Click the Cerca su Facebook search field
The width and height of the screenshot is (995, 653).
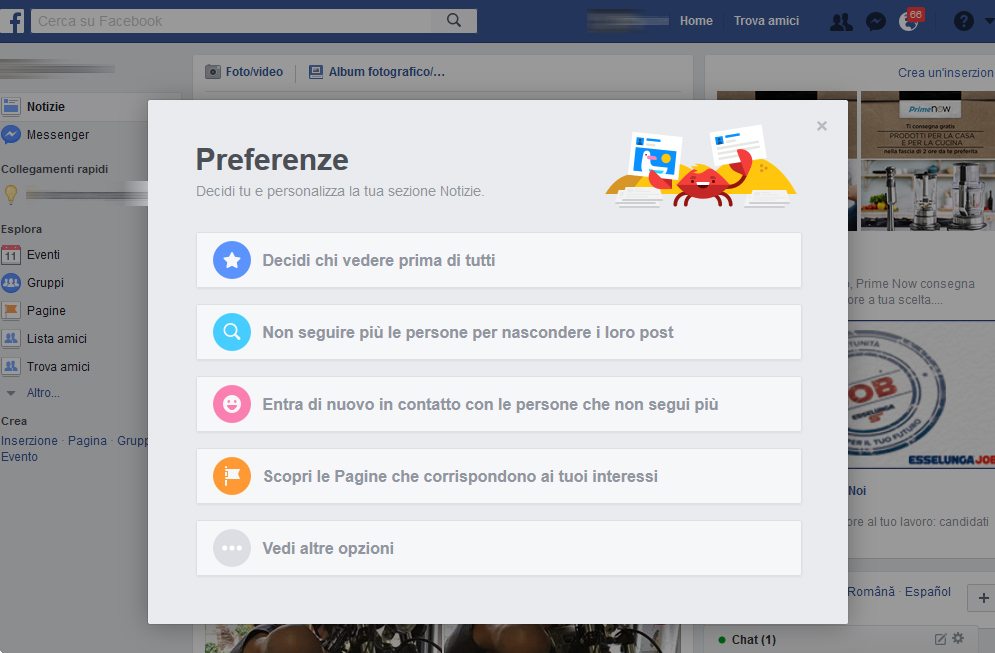(x=231, y=21)
